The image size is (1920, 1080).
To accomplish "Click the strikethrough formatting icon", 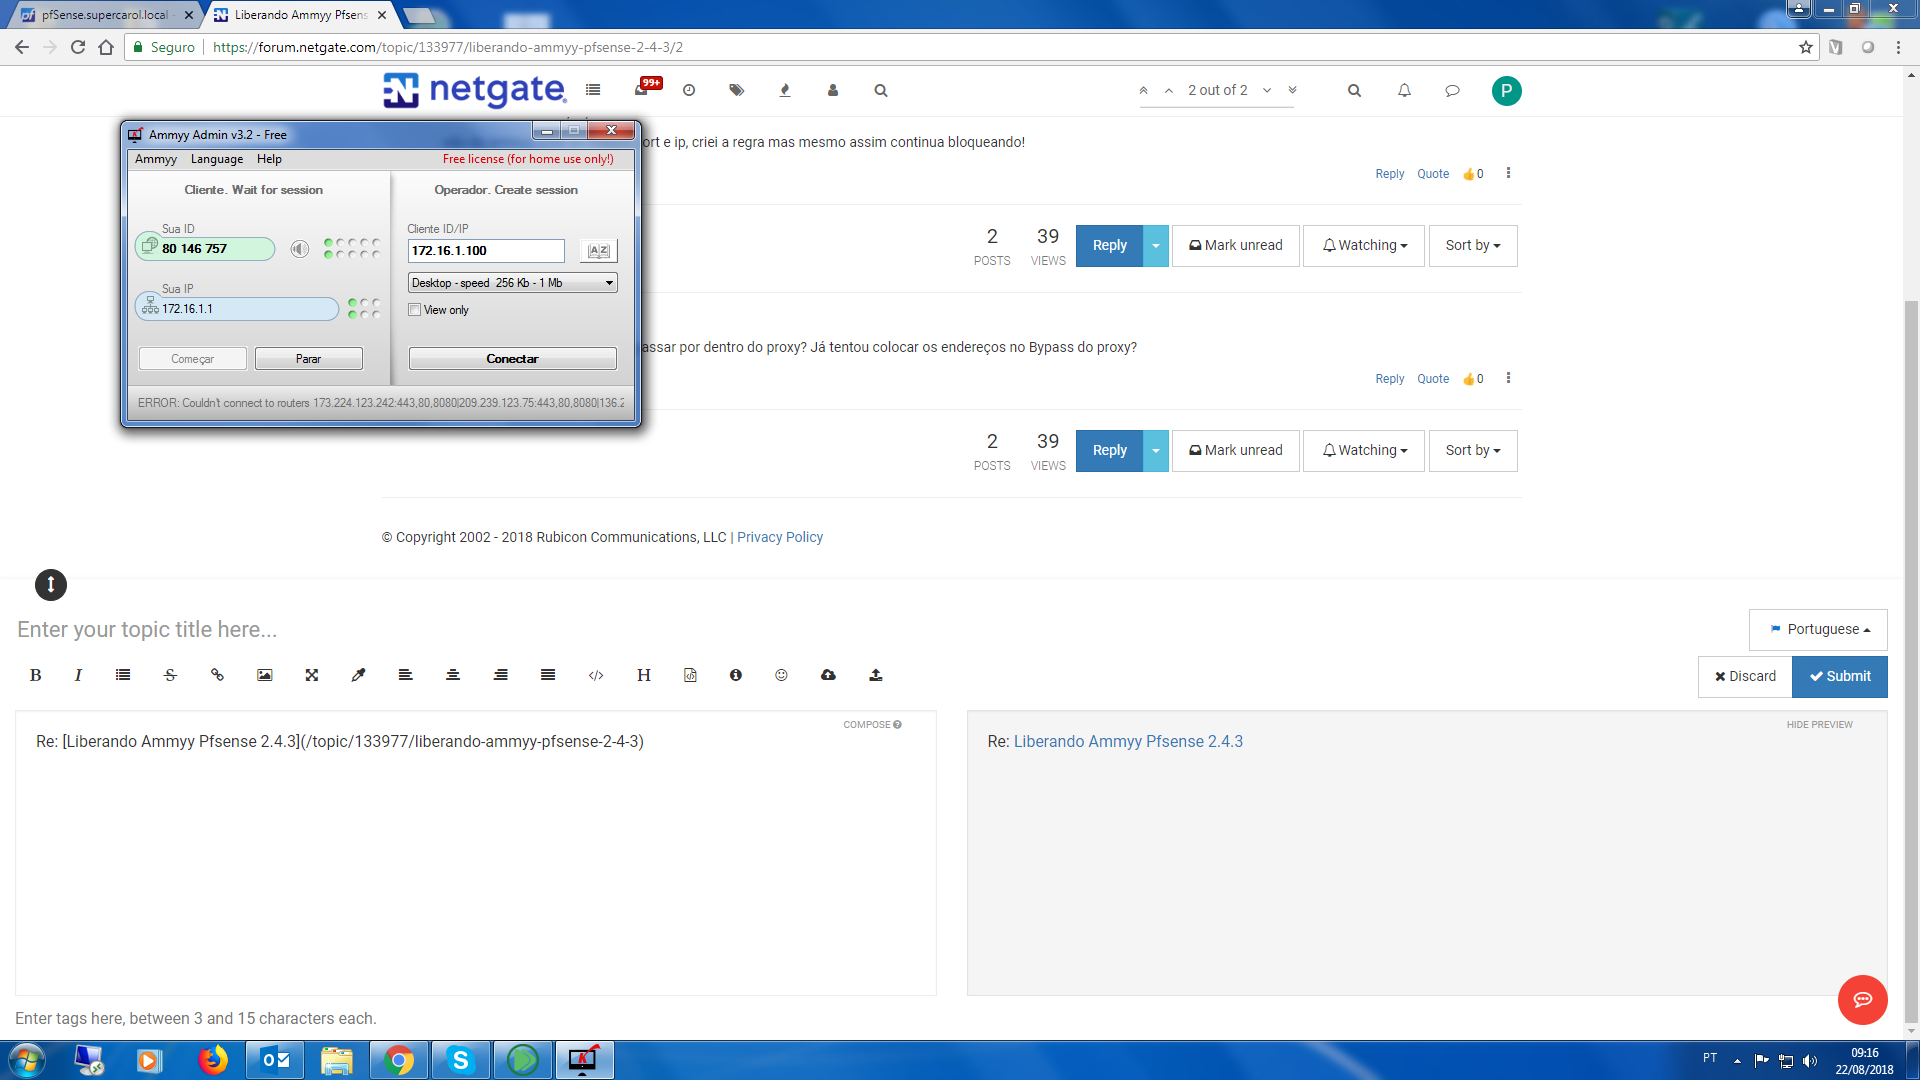I will point(170,675).
